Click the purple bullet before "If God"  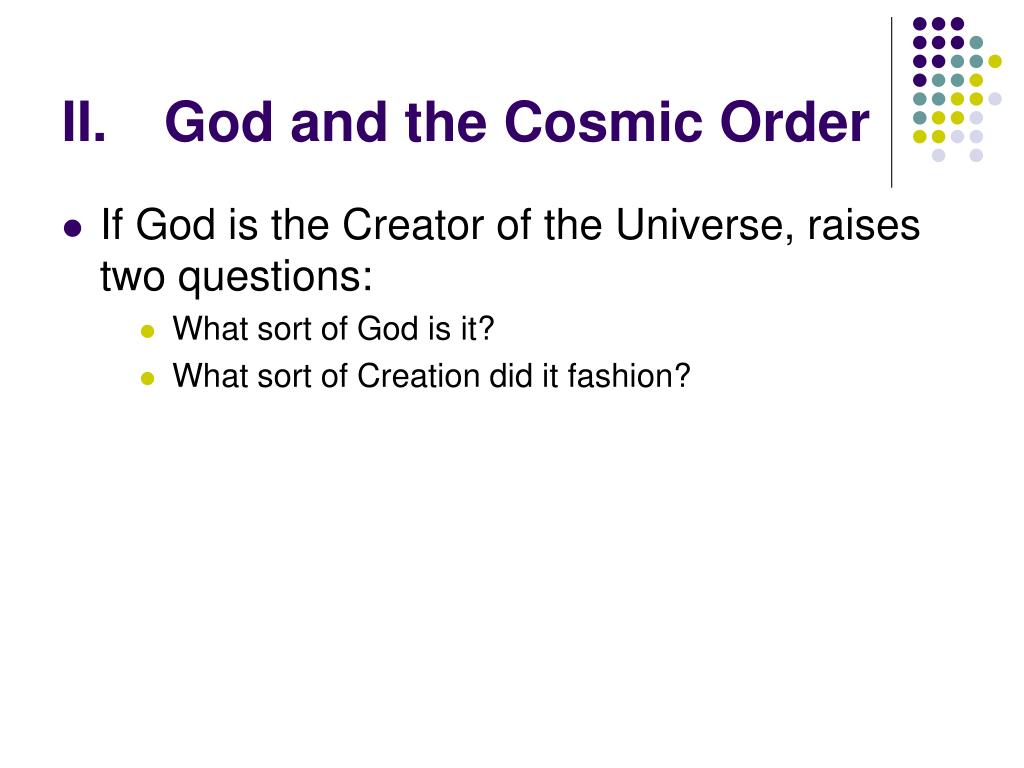73,229
